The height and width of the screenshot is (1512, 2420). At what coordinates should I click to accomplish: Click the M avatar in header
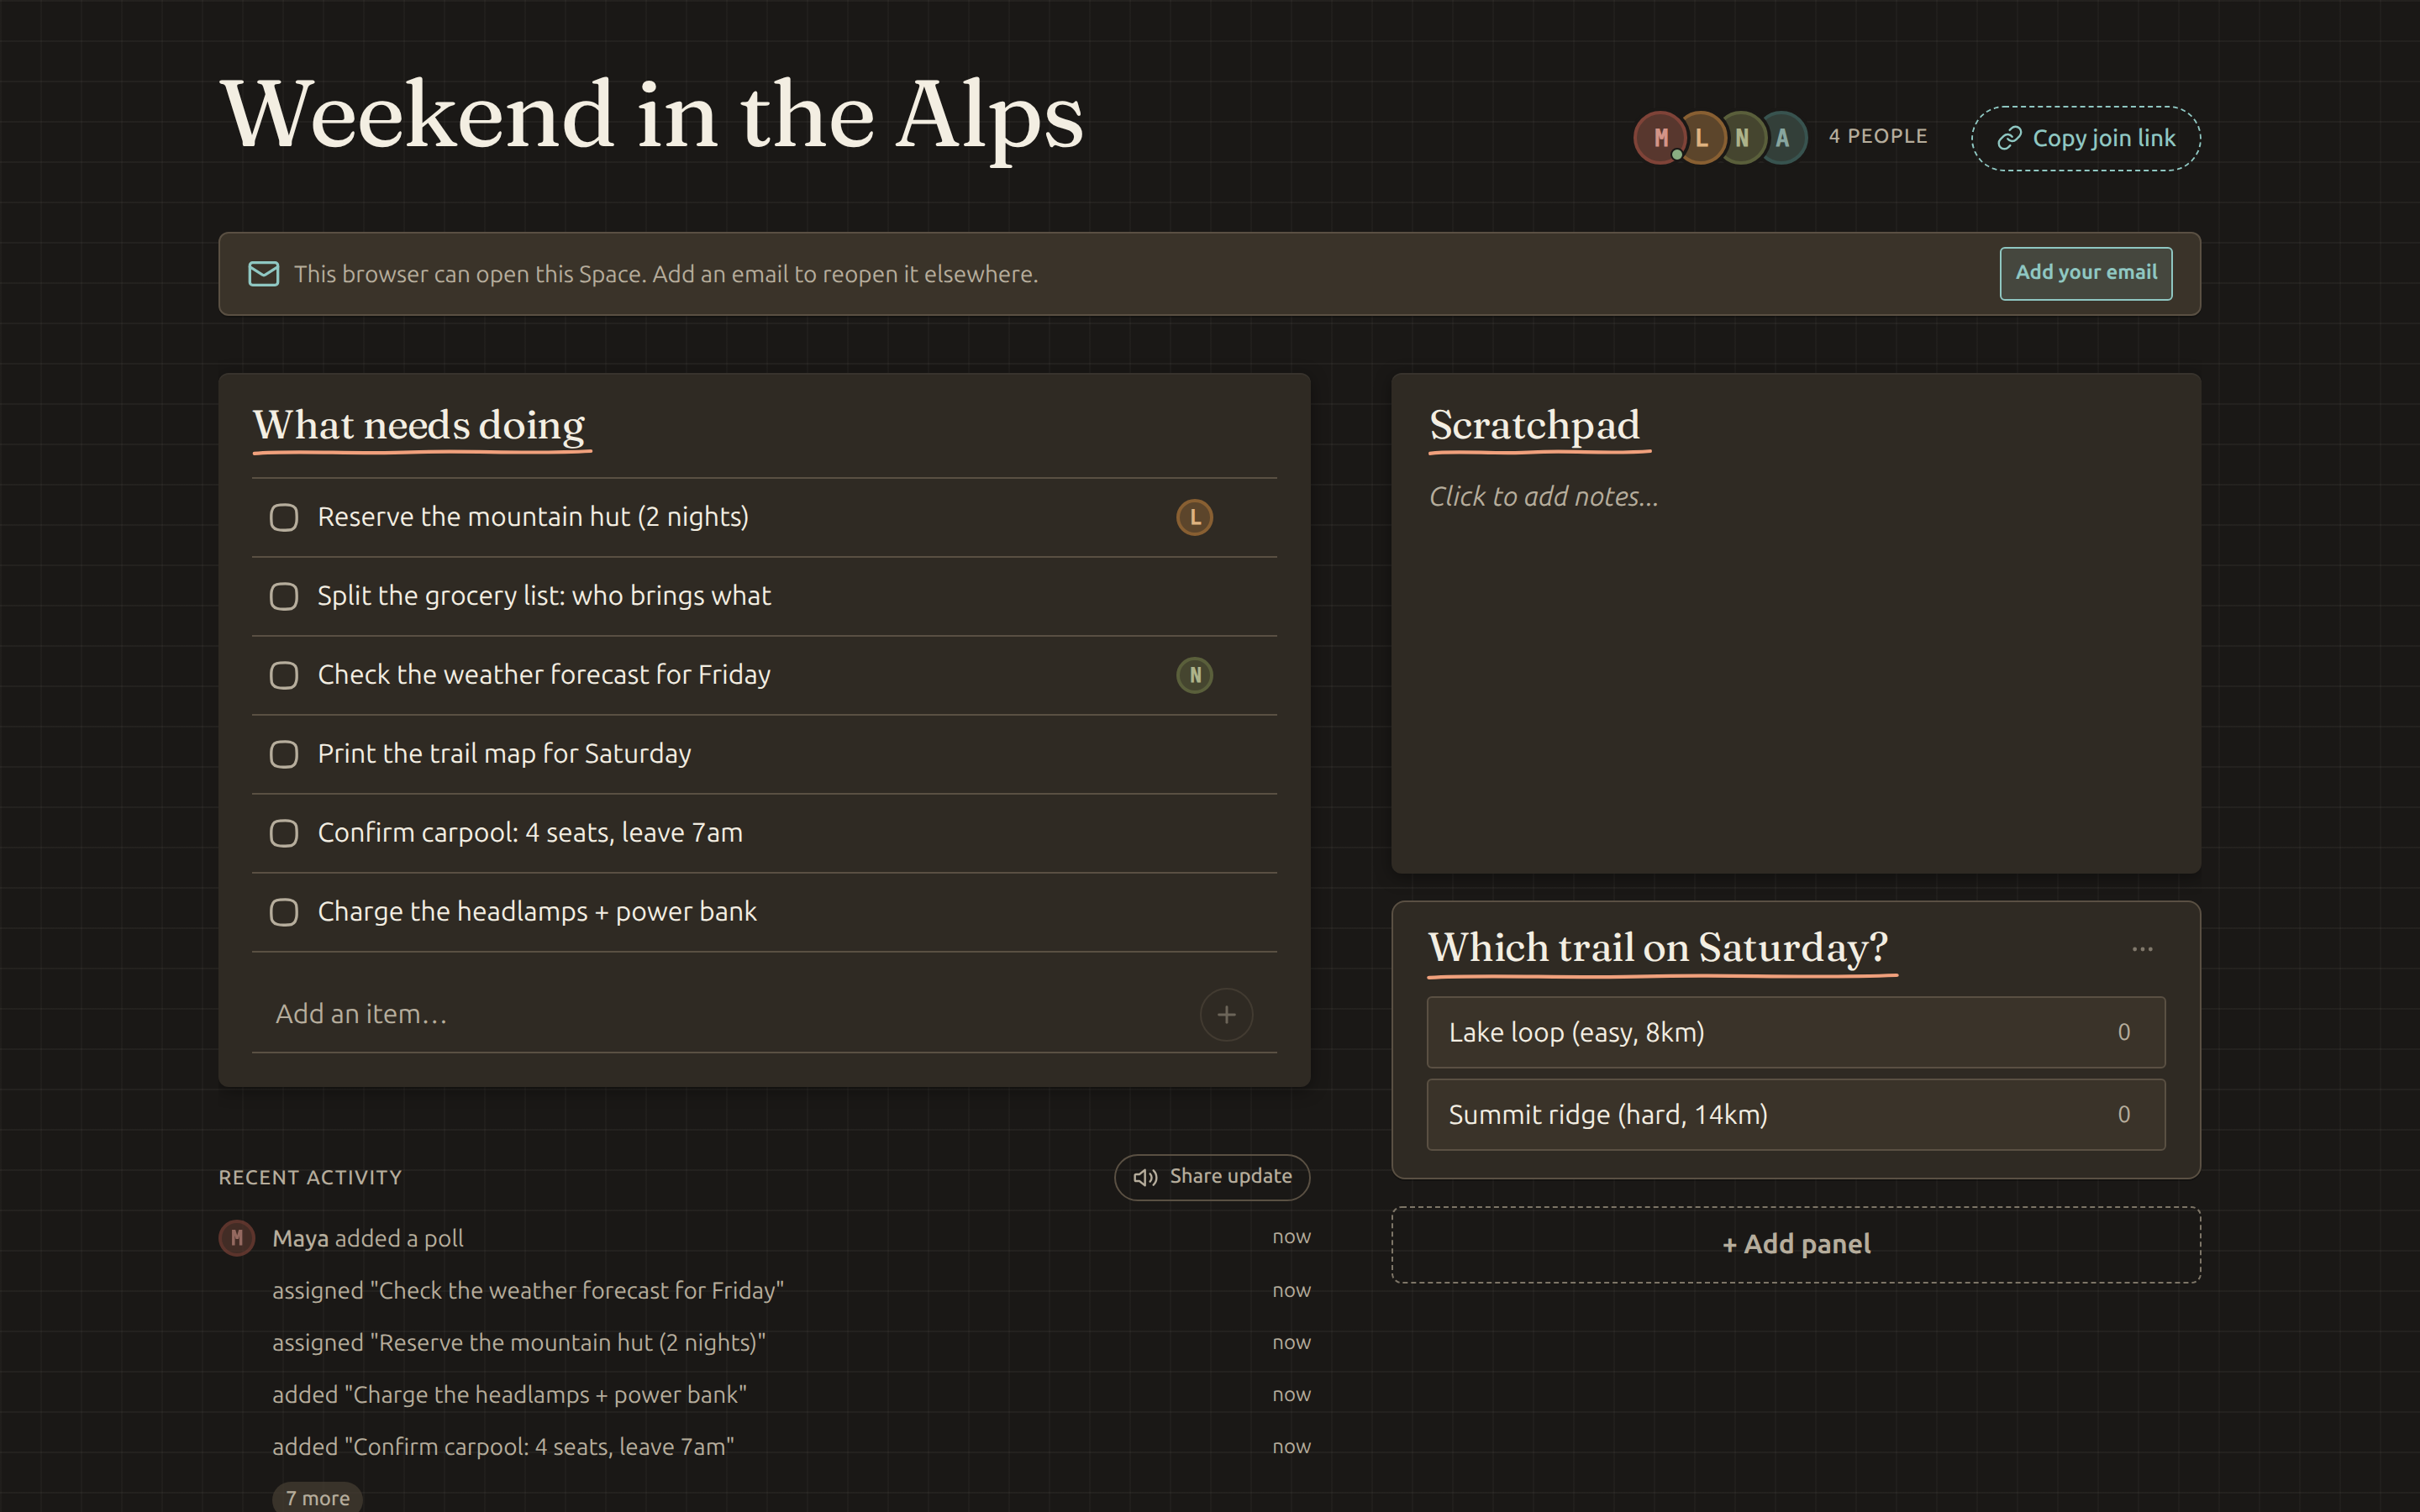(1660, 138)
